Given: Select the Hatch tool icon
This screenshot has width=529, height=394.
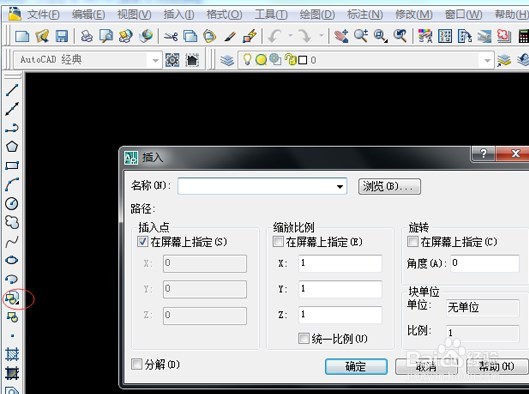Looking at the screenshot, I should tap(12, 354).
